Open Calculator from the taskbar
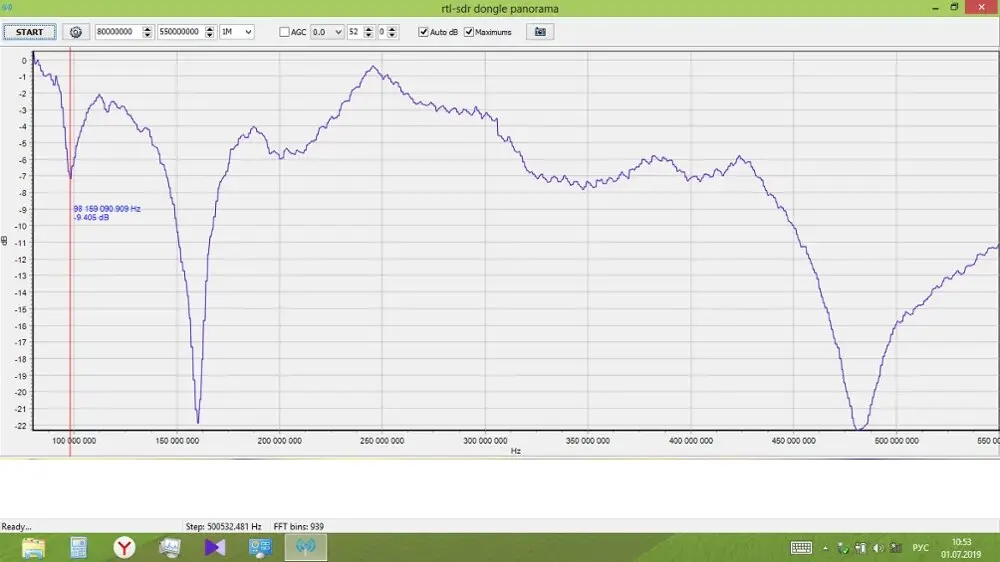The image size is (1000, 562). [x=78, y=547]
